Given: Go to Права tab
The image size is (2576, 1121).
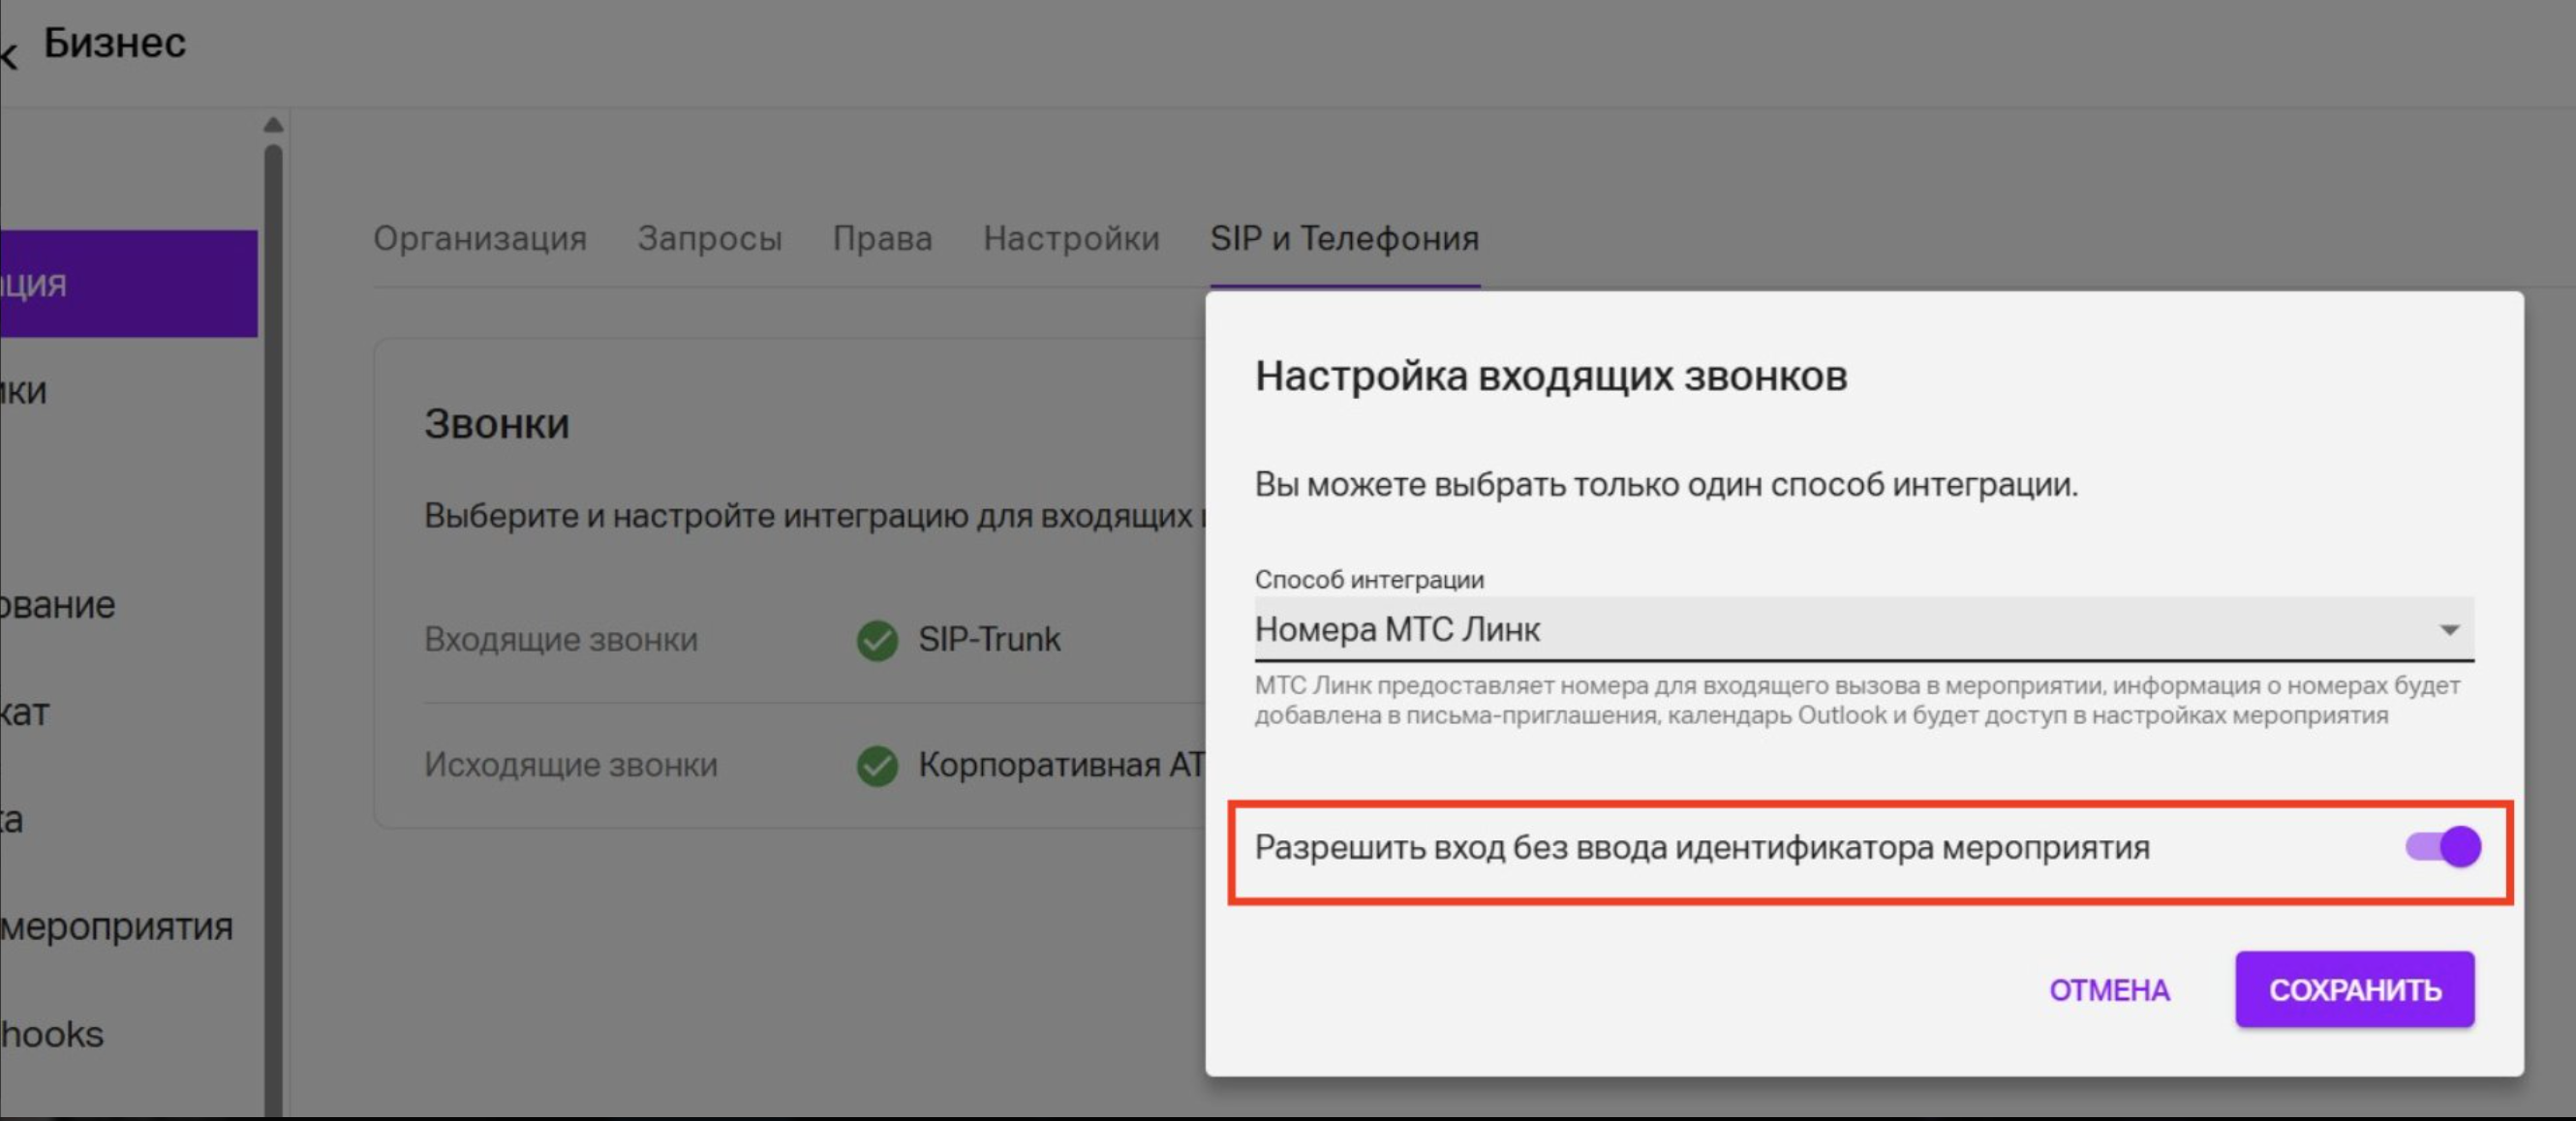Looking at the screenshot, I should click(x=882, y=239).
